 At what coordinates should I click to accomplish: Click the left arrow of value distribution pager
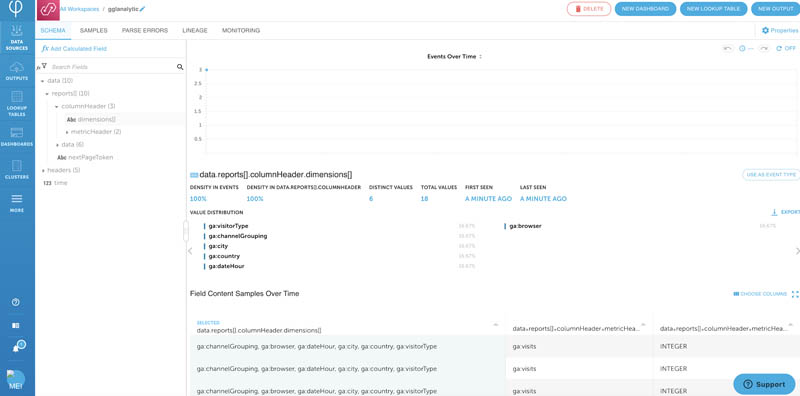[190, 251]
